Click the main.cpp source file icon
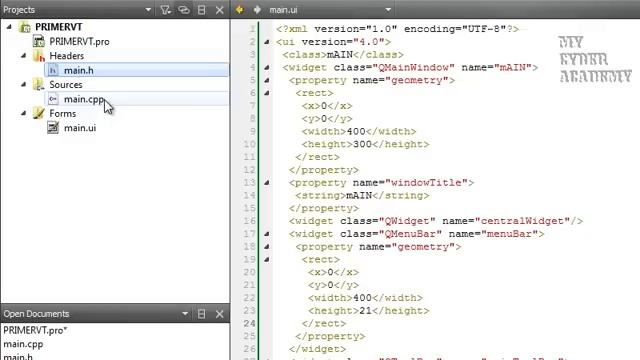Screen dimensions: 640x360 53,99
